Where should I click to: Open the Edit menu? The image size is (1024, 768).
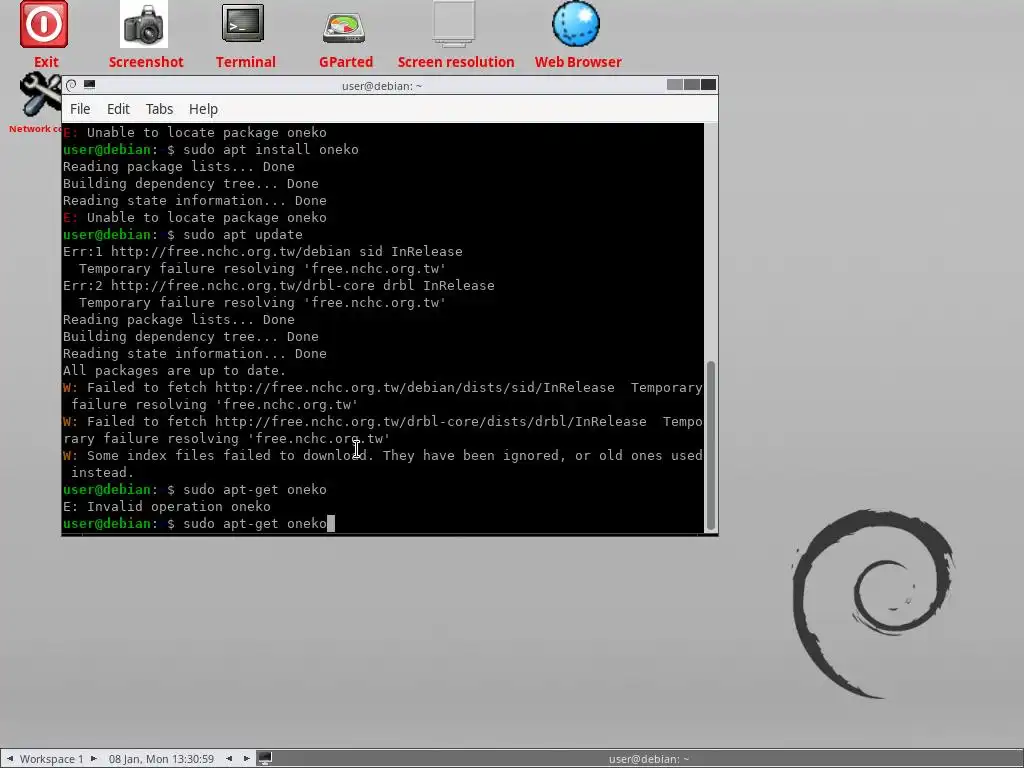(118, 109)
